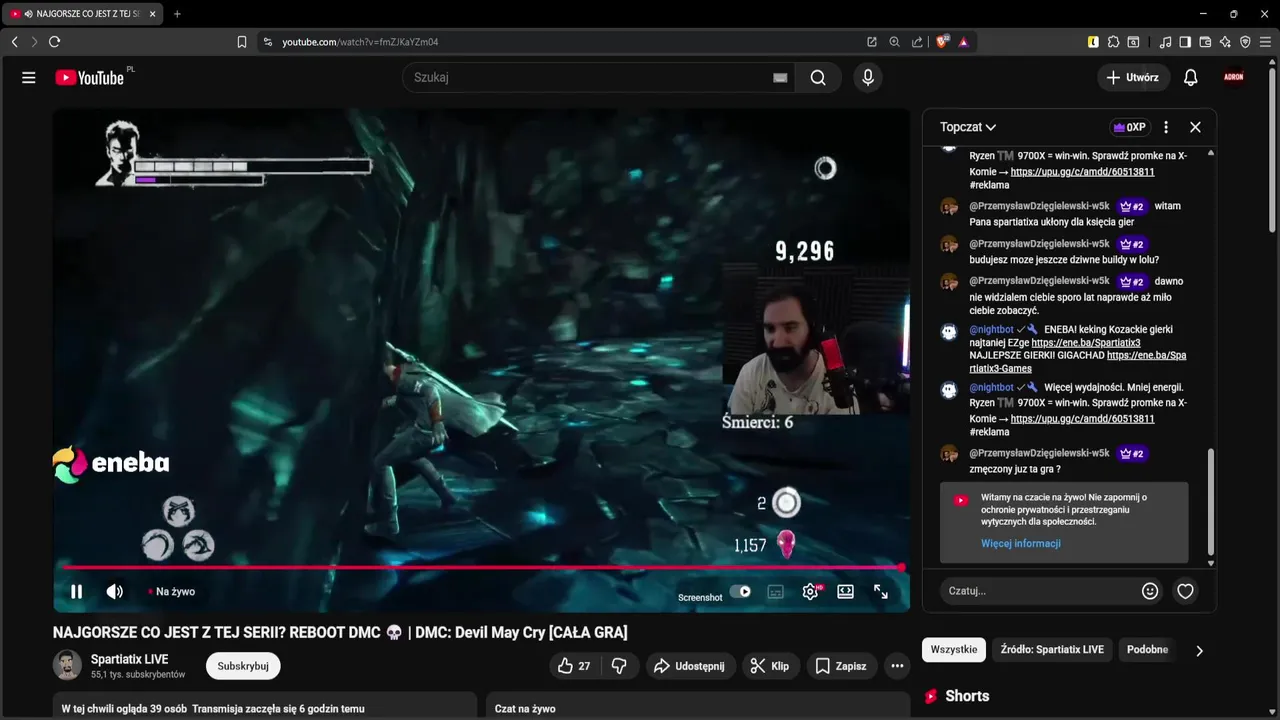The height and width of the screenshot is (720, 1280).
Task: Open chat options three-dot menu
Action: (1166, 127)
